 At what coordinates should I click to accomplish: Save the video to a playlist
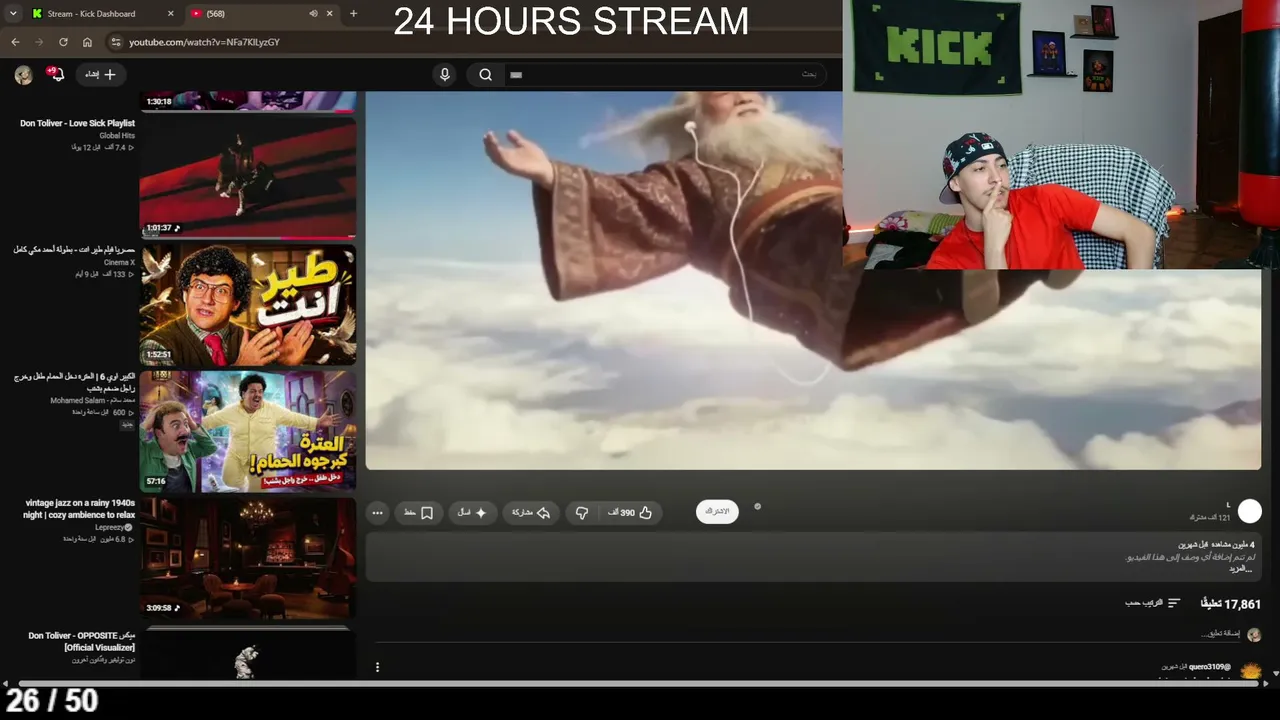point(418,513)
